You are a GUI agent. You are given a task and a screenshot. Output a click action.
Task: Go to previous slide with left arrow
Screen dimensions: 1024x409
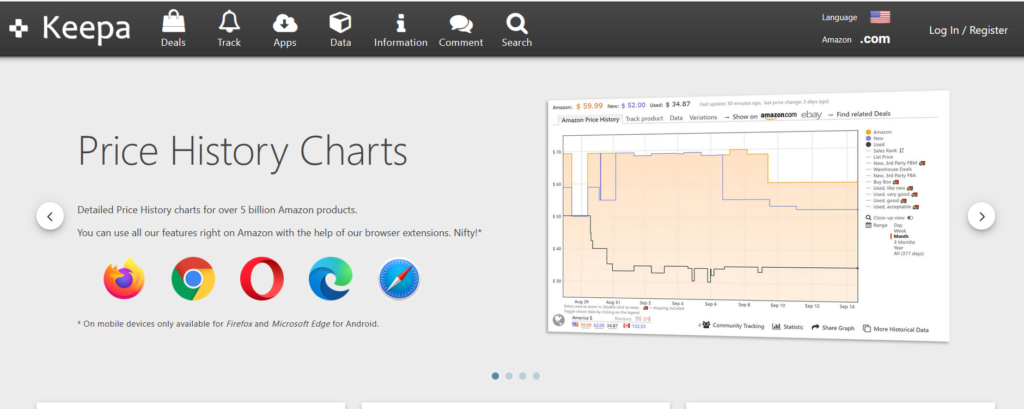pyautogui.click(x=50, y=216)
